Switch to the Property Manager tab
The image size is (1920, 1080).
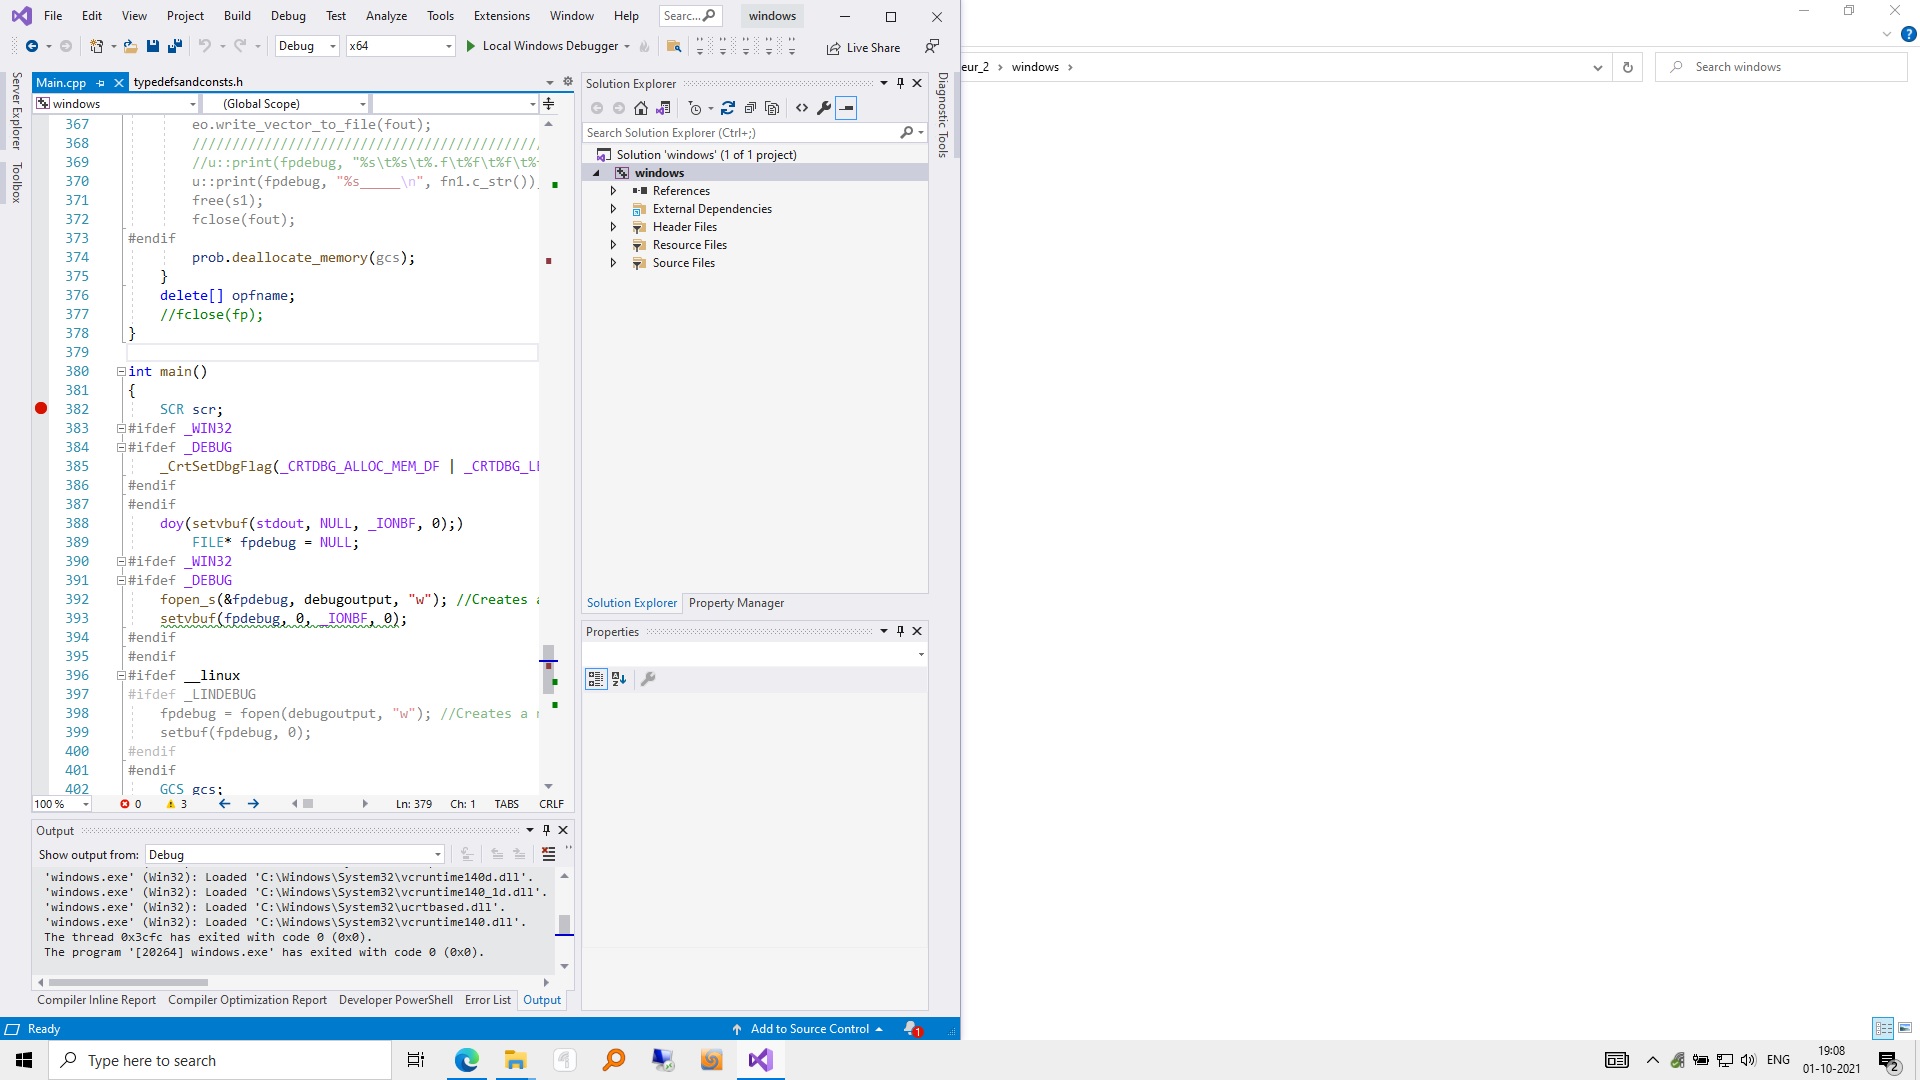coord(736,603)
